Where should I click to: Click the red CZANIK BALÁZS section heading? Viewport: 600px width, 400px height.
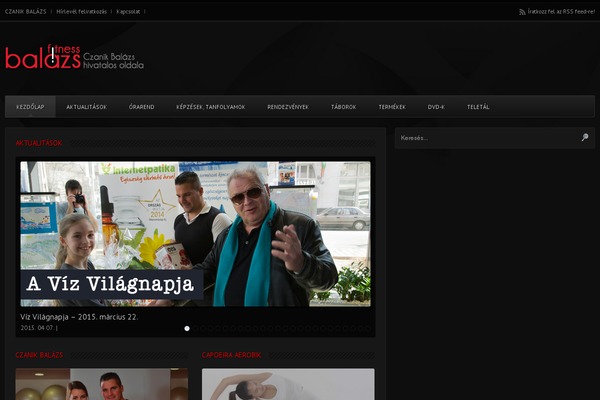coord(39,355)
